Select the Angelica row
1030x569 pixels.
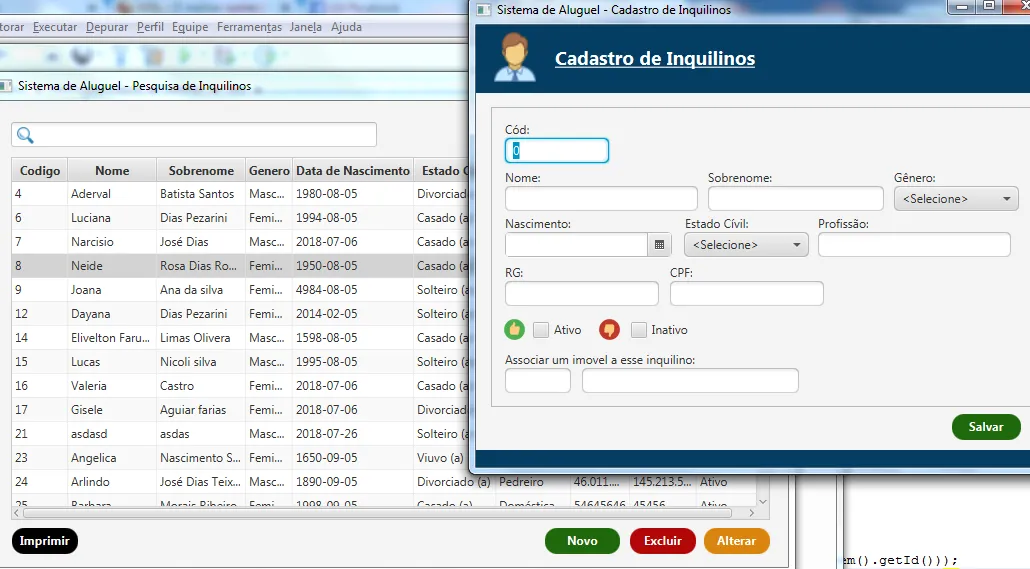(240, 458)
